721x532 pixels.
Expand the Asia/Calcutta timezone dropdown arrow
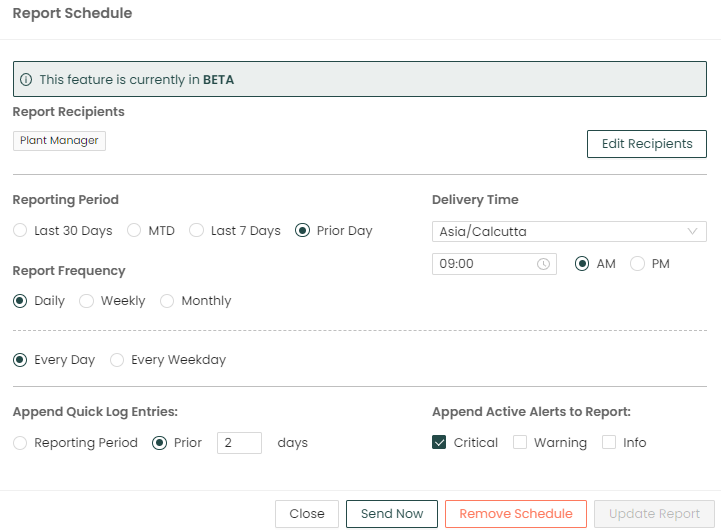coord(693,231)
